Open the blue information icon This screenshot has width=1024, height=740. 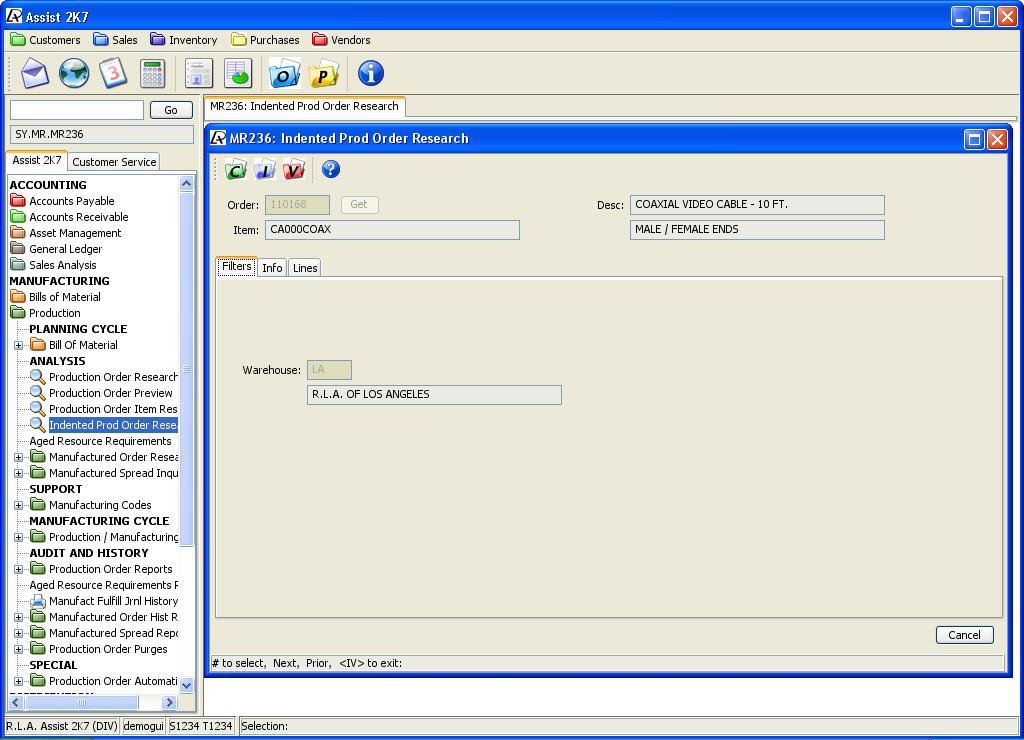pos(370,73)
